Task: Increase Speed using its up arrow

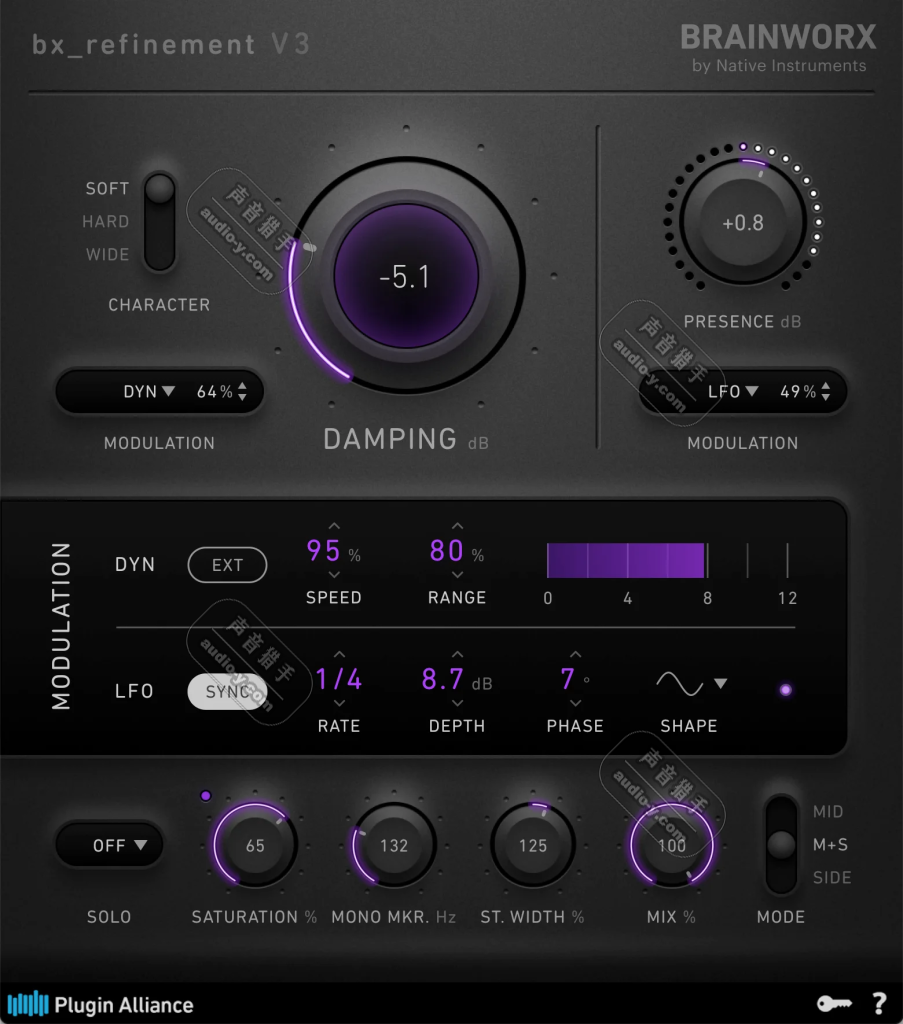Action: [333, 527]
